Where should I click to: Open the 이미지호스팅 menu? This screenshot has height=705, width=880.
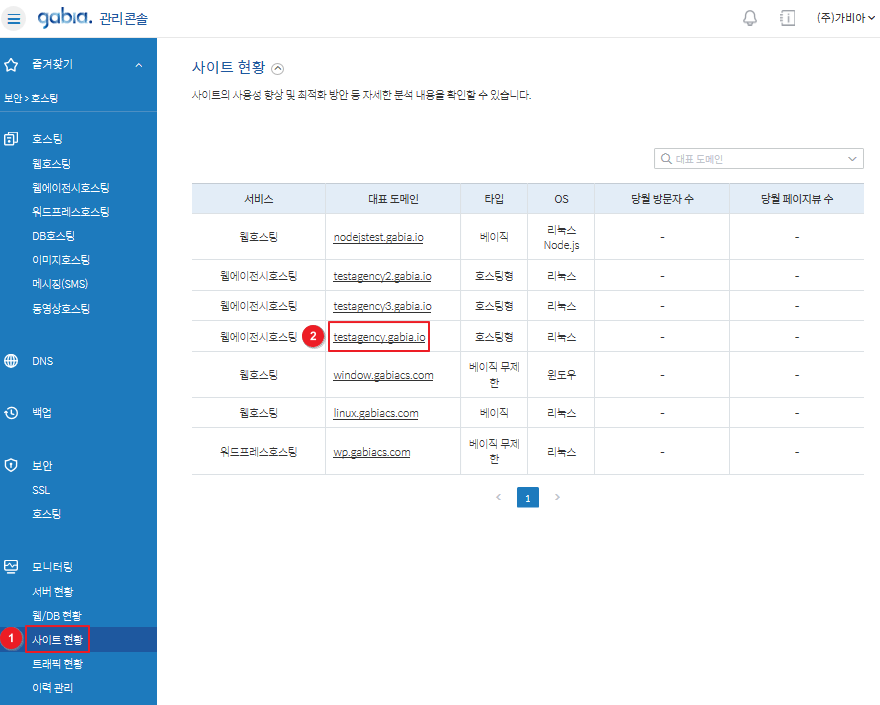coord(61,260)
